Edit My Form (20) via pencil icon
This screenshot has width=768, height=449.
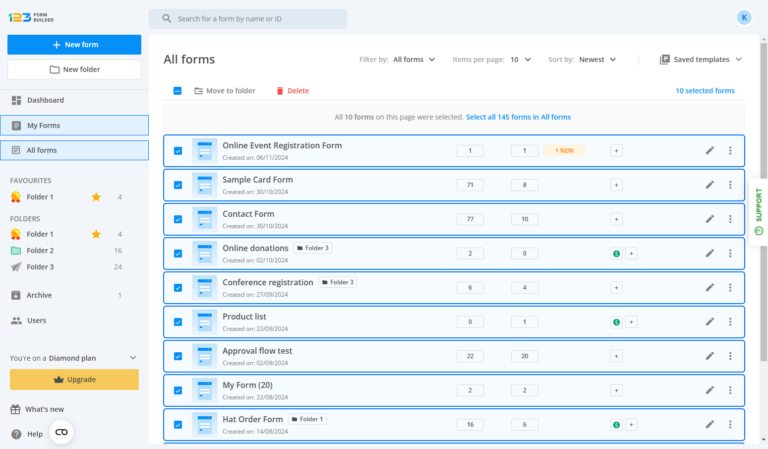point(710,390)
